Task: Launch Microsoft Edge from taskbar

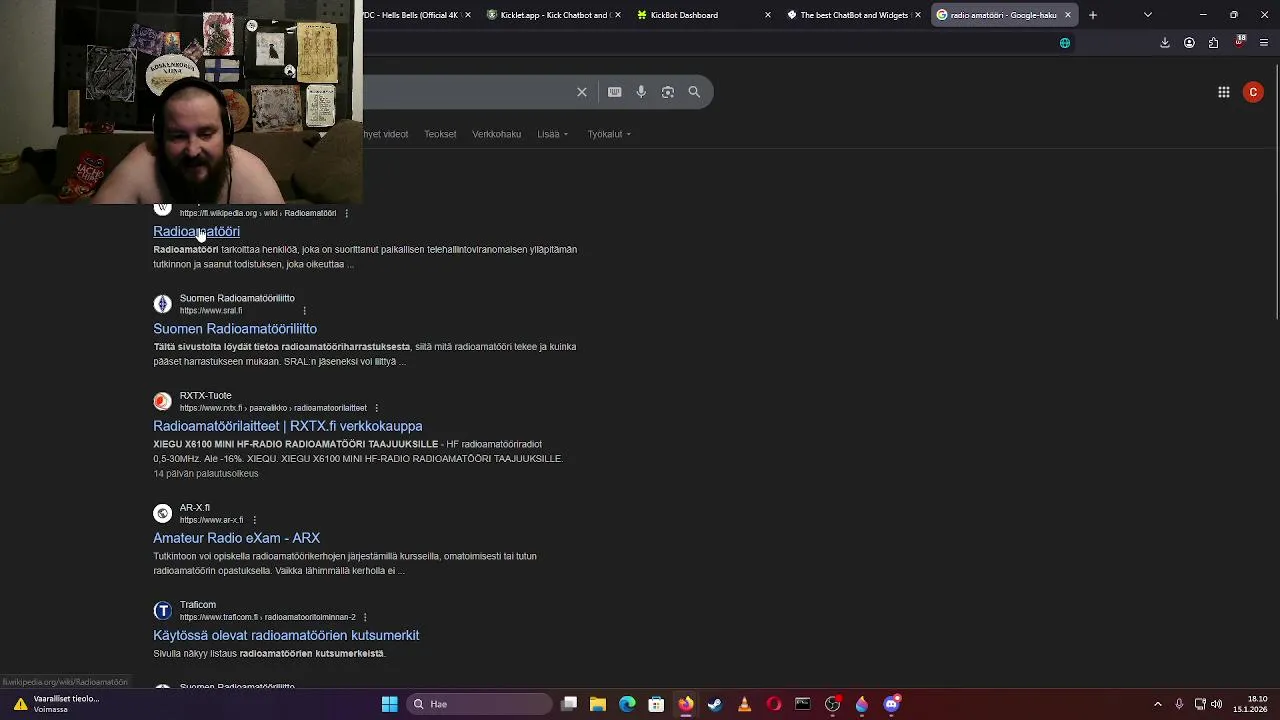Action: point(627,704)
